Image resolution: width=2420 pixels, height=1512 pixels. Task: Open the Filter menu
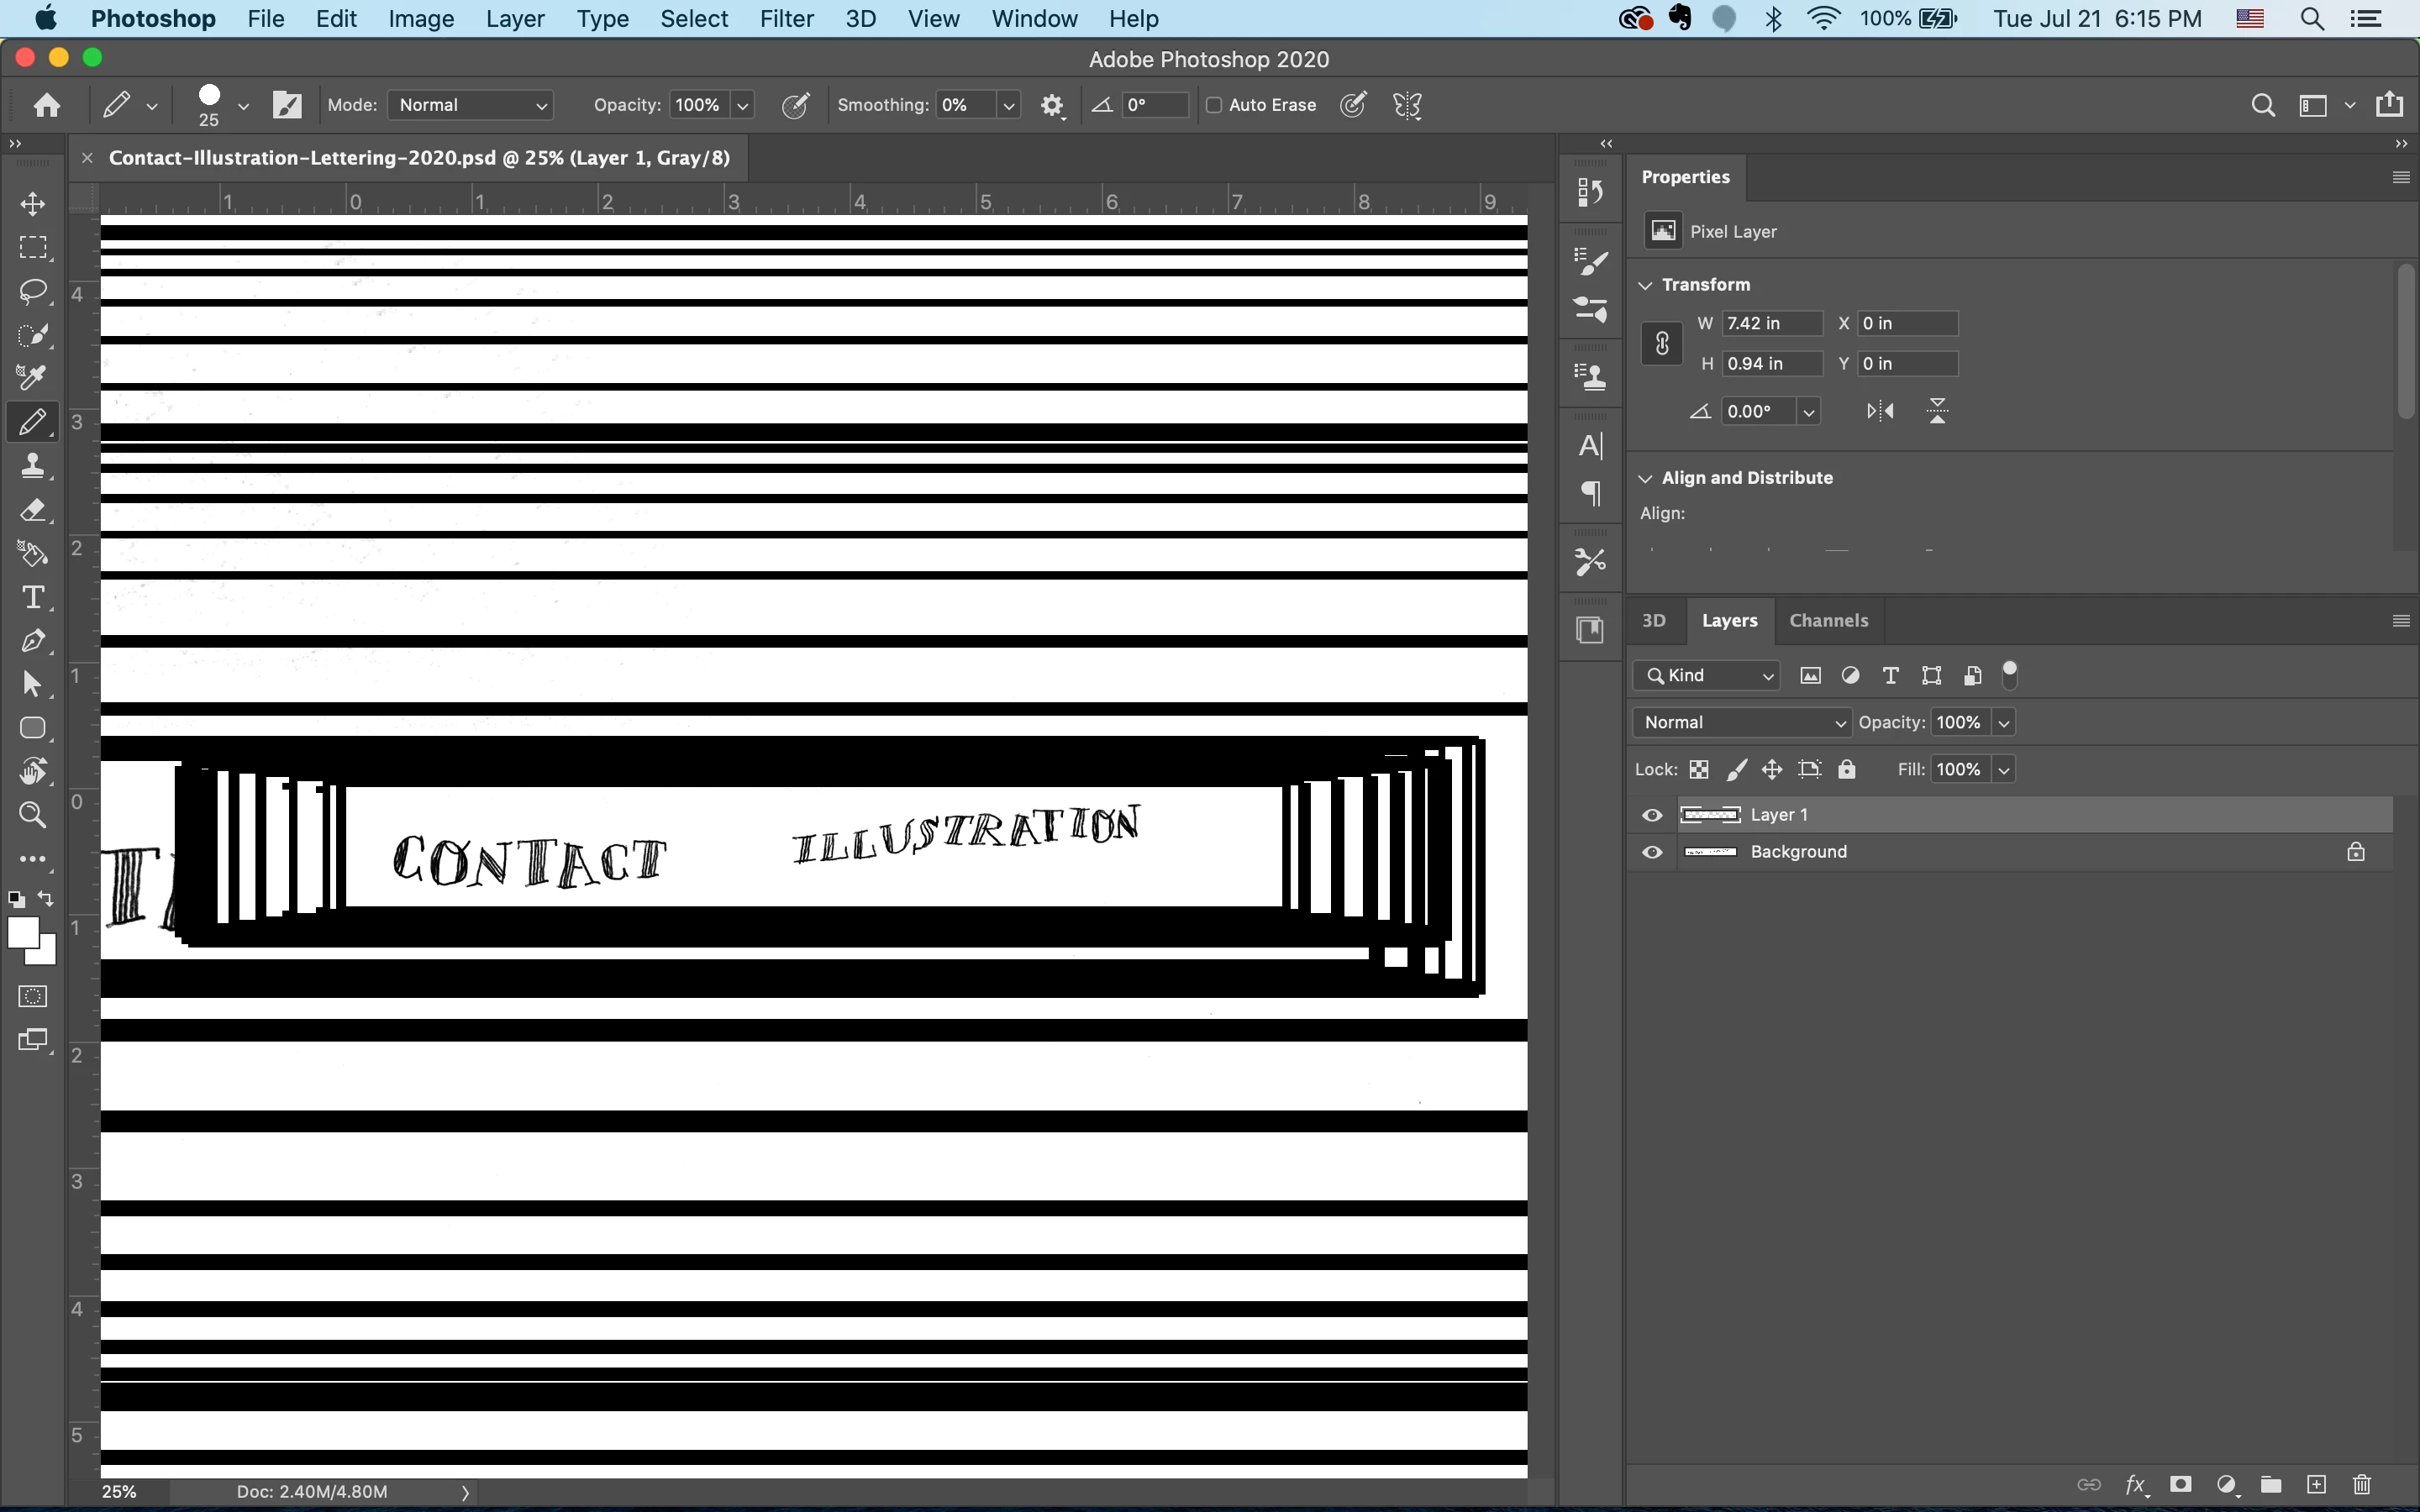pyautogui.click(x=786, y=19)
